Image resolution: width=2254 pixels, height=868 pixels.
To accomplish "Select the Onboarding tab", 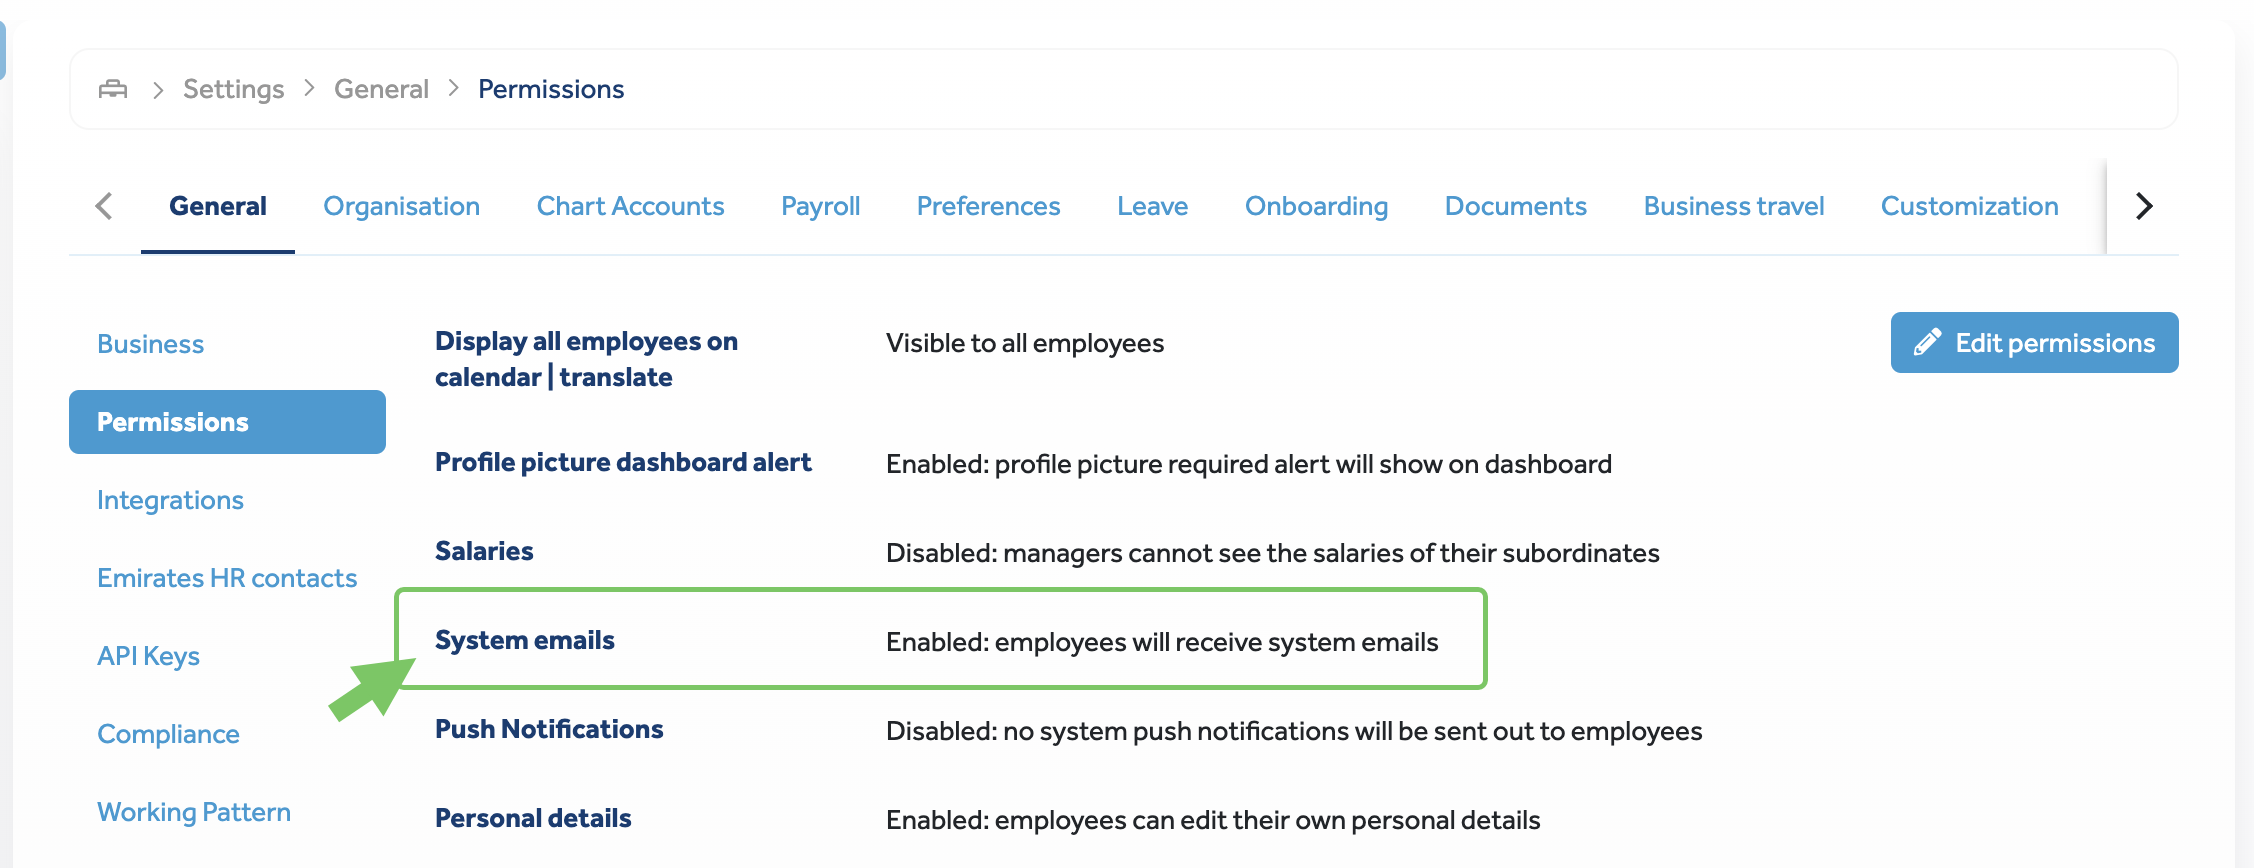I will pyautogui.click(x=1316, y=206).
